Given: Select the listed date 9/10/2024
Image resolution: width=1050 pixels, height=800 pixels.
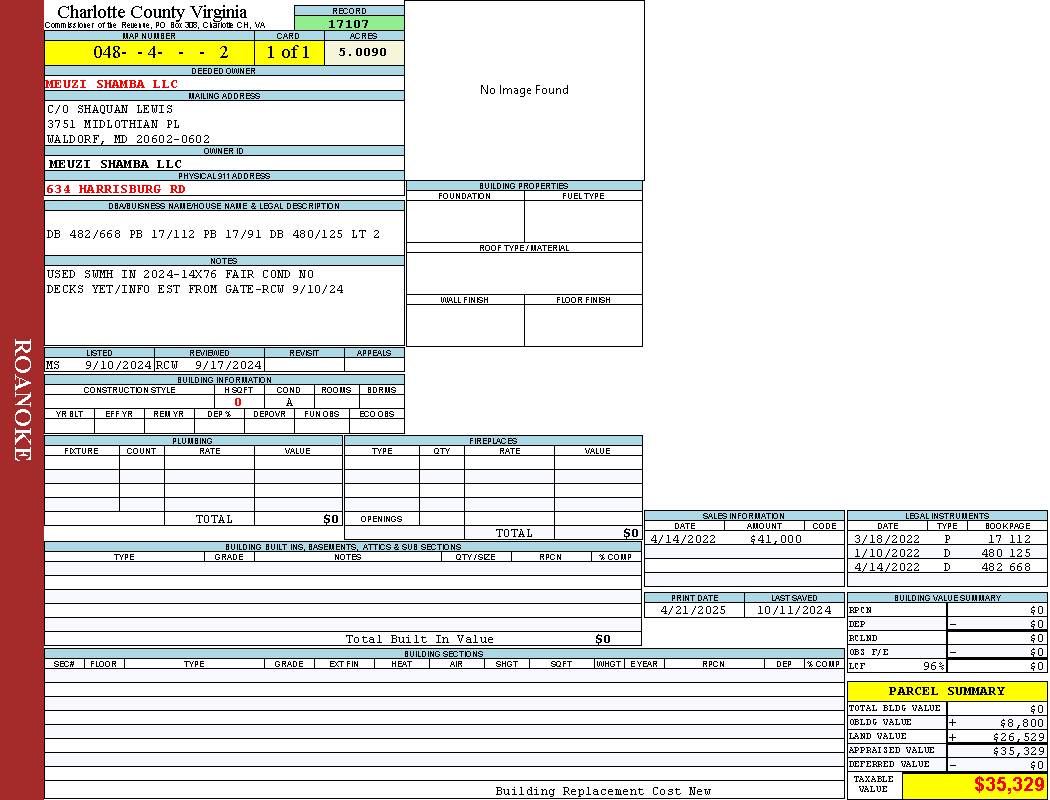Looking at the screenshot, I should [117, 365].
